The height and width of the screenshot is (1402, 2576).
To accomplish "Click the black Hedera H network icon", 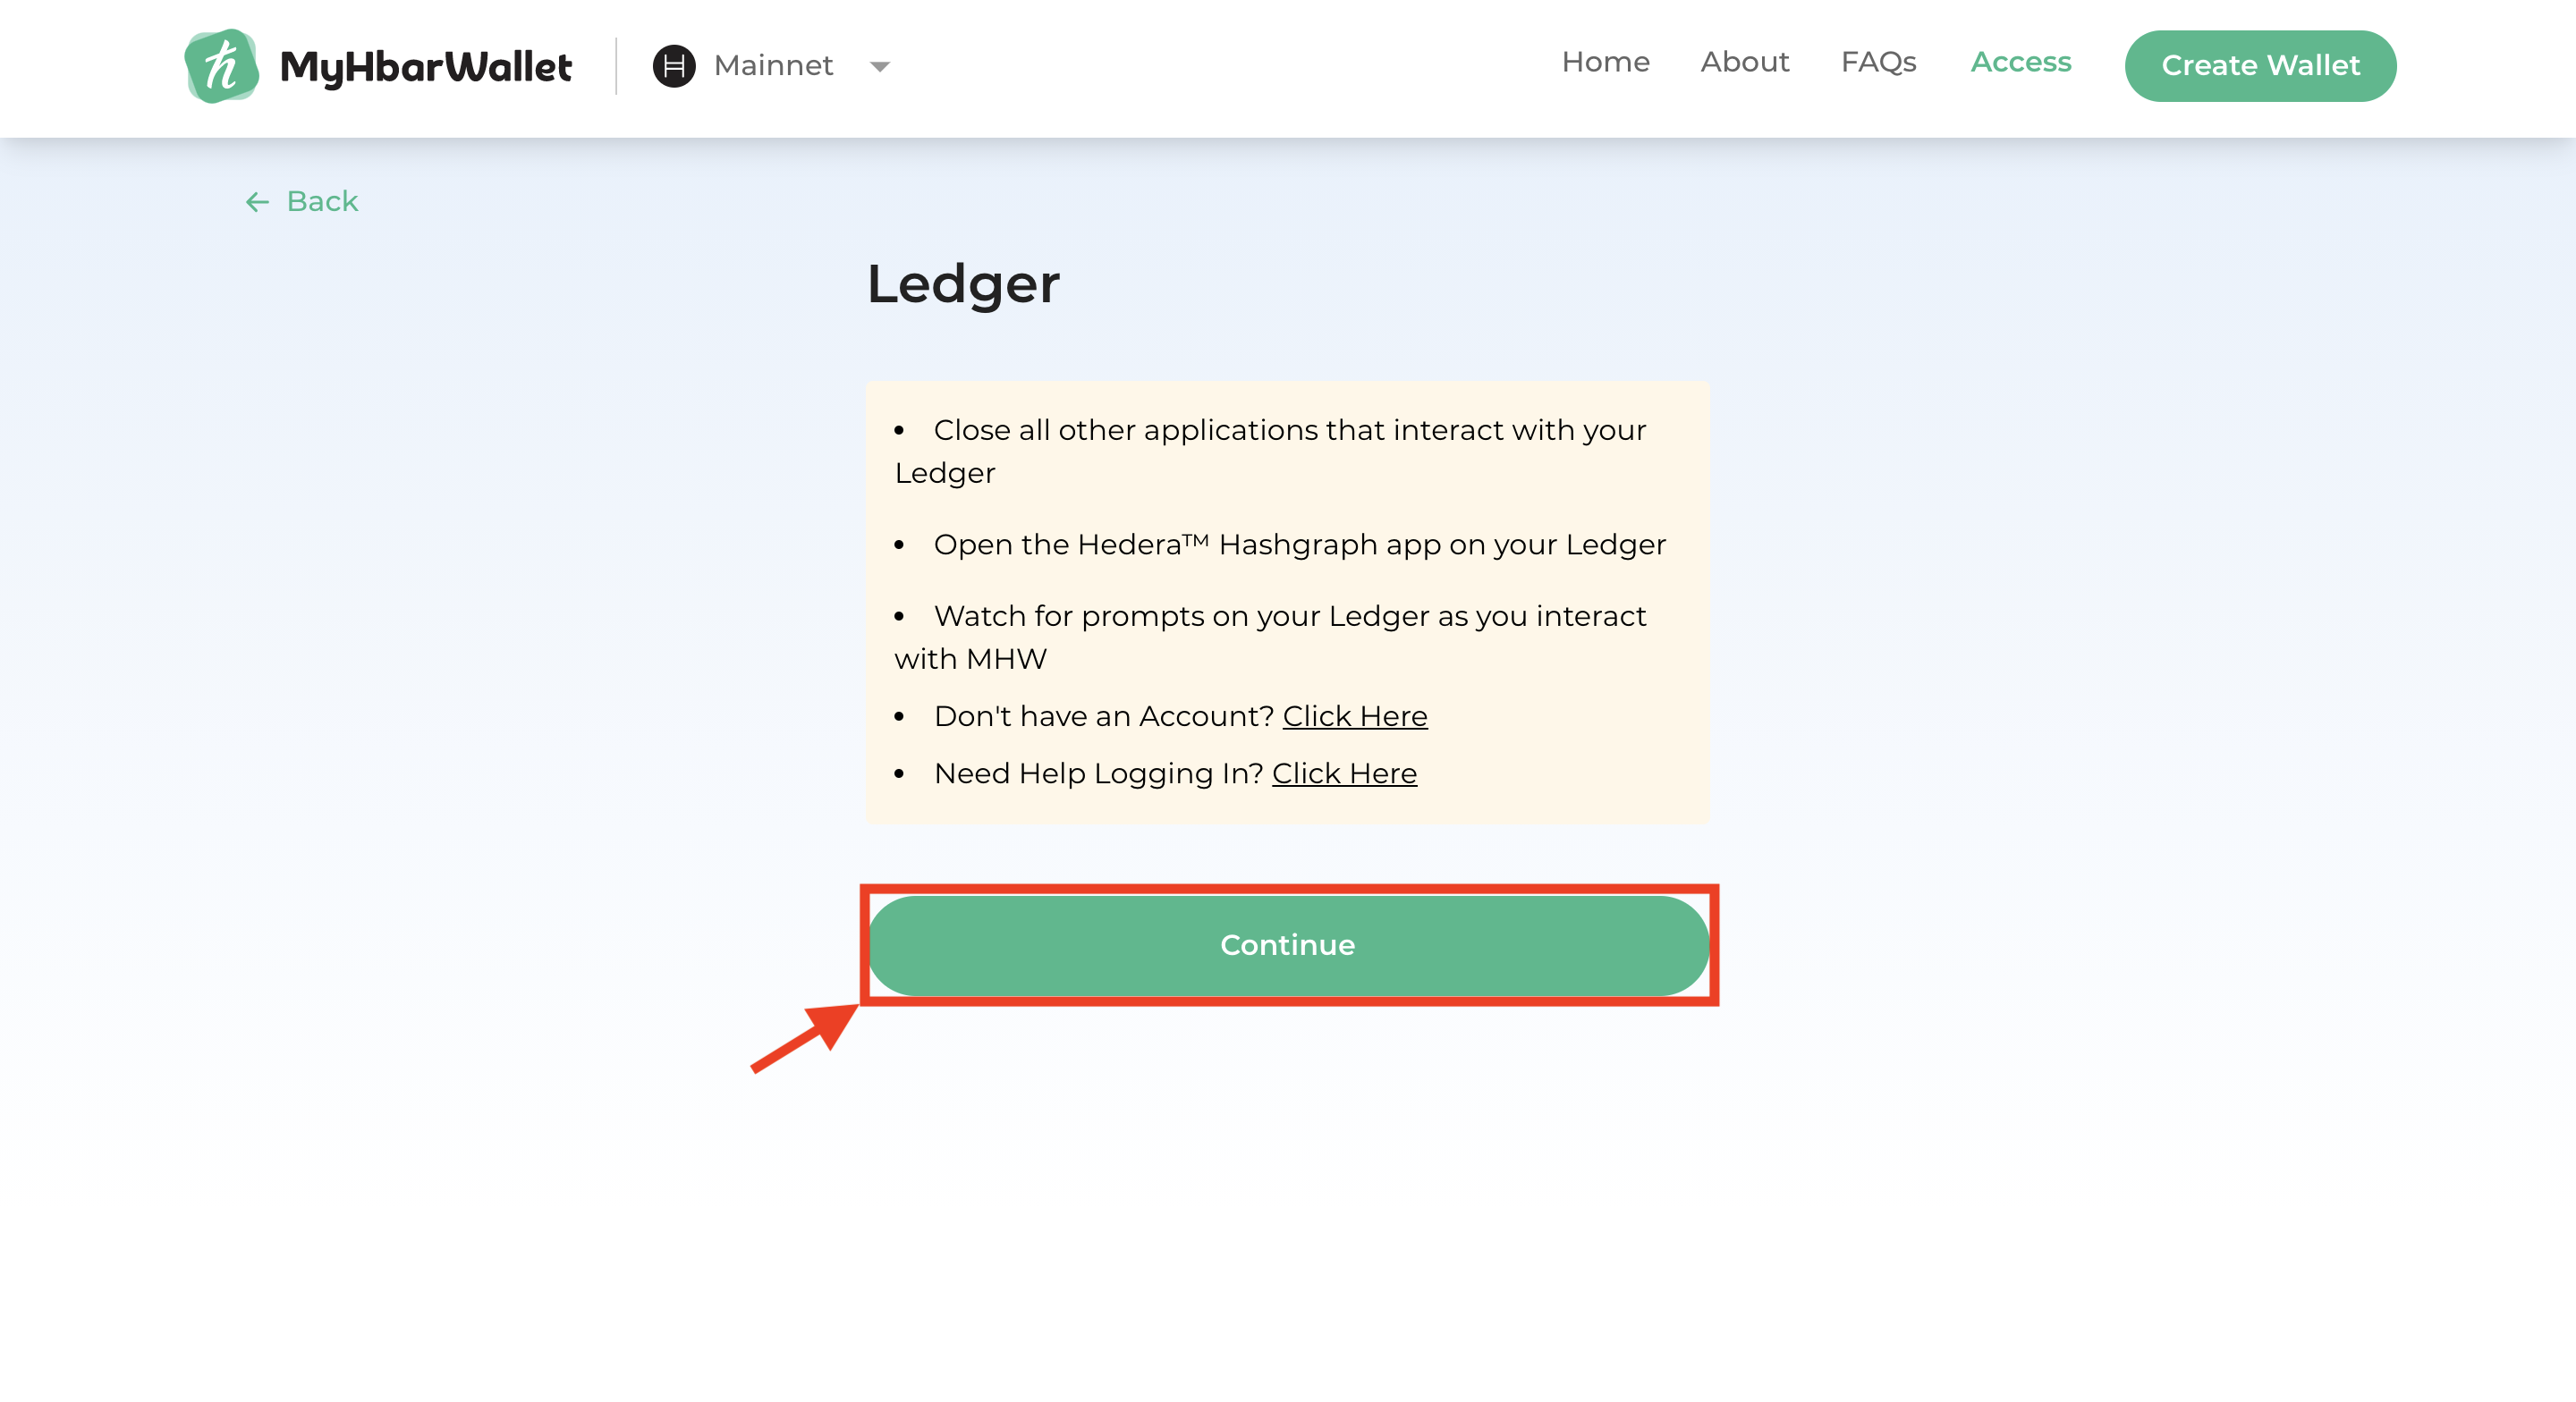I will (x=673, y=66).
